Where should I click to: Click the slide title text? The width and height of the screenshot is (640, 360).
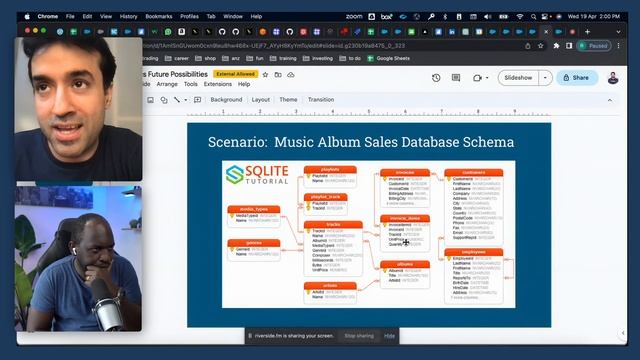(361, 142)
